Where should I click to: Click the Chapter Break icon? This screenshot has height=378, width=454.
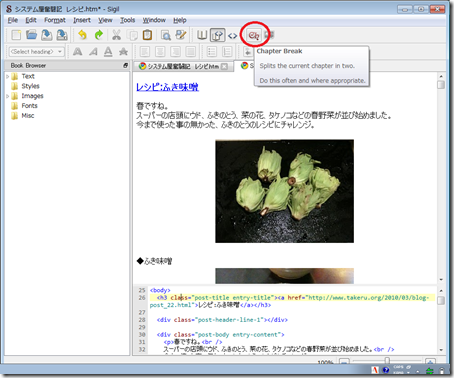[254, 35]
